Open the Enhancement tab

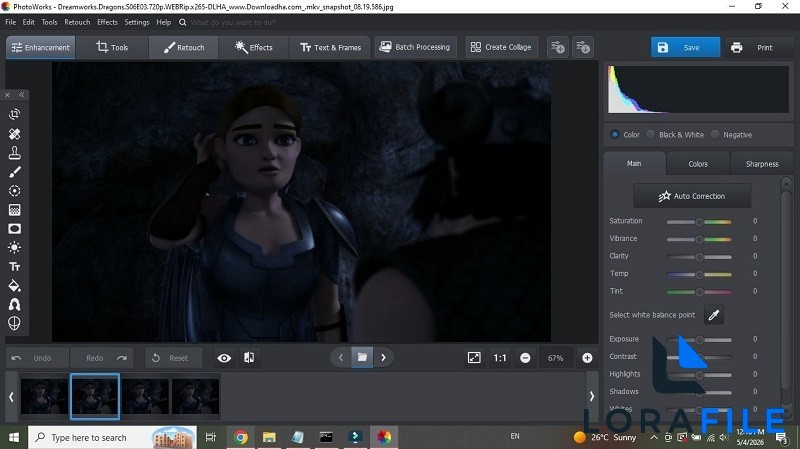click(41, 47)
